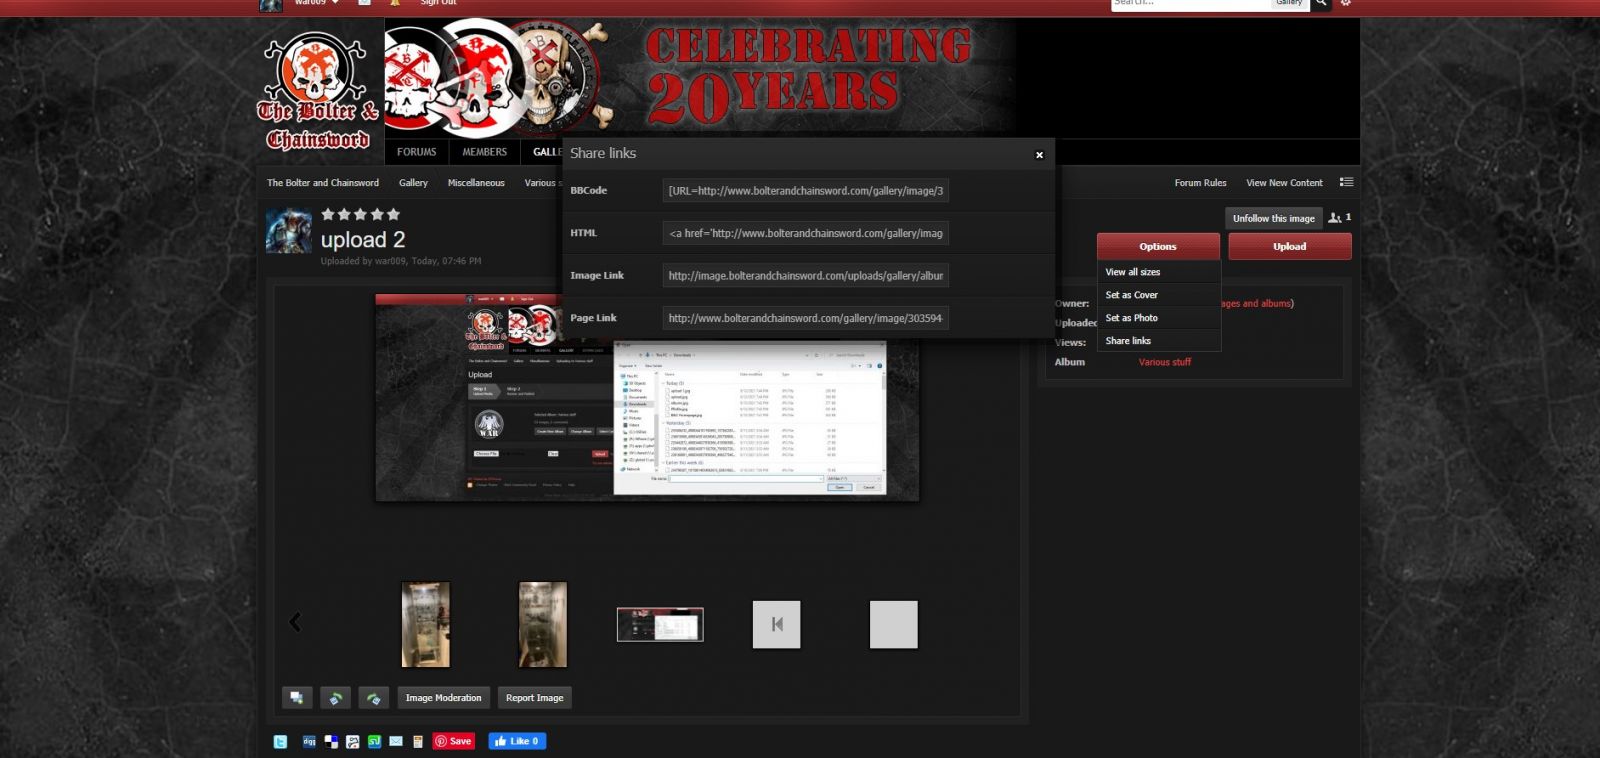Viewport: 1600px width, 758px height.
Task: Click Unfollow this image button
Action: [x=1273, y=218]
